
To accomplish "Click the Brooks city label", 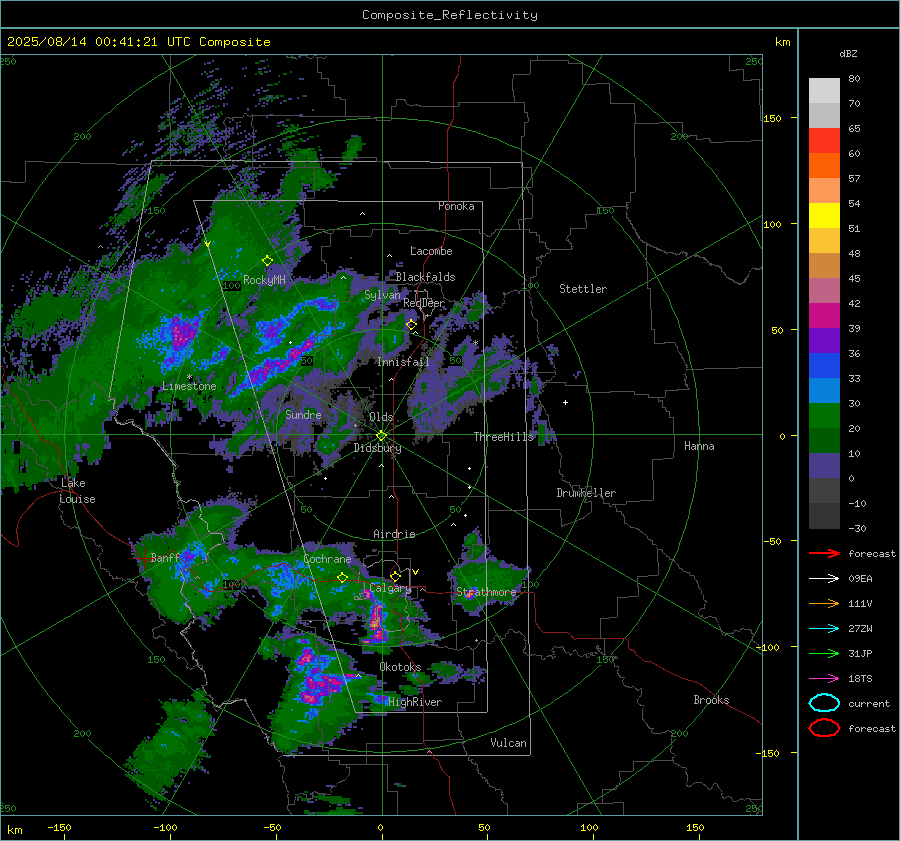I will point(711,700).
